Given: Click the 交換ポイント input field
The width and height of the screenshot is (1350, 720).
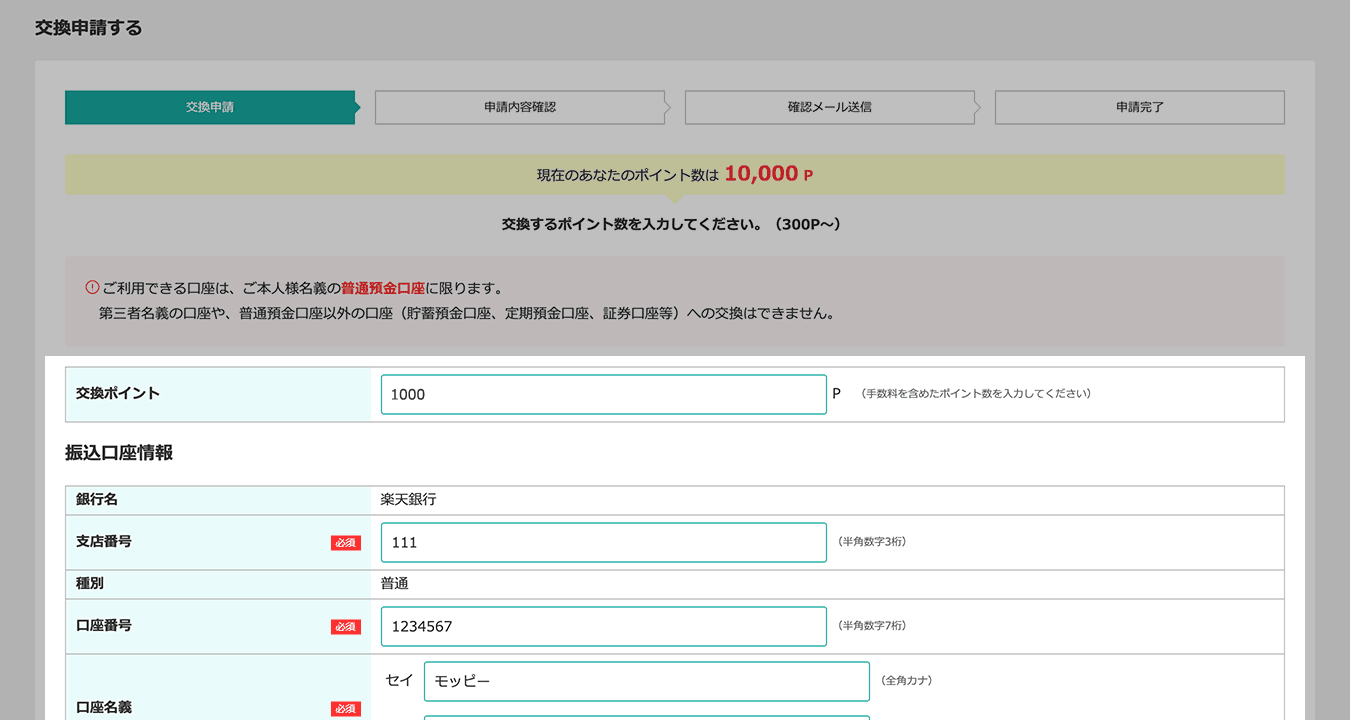Looking at the screenshot, I should pos(603,394).
